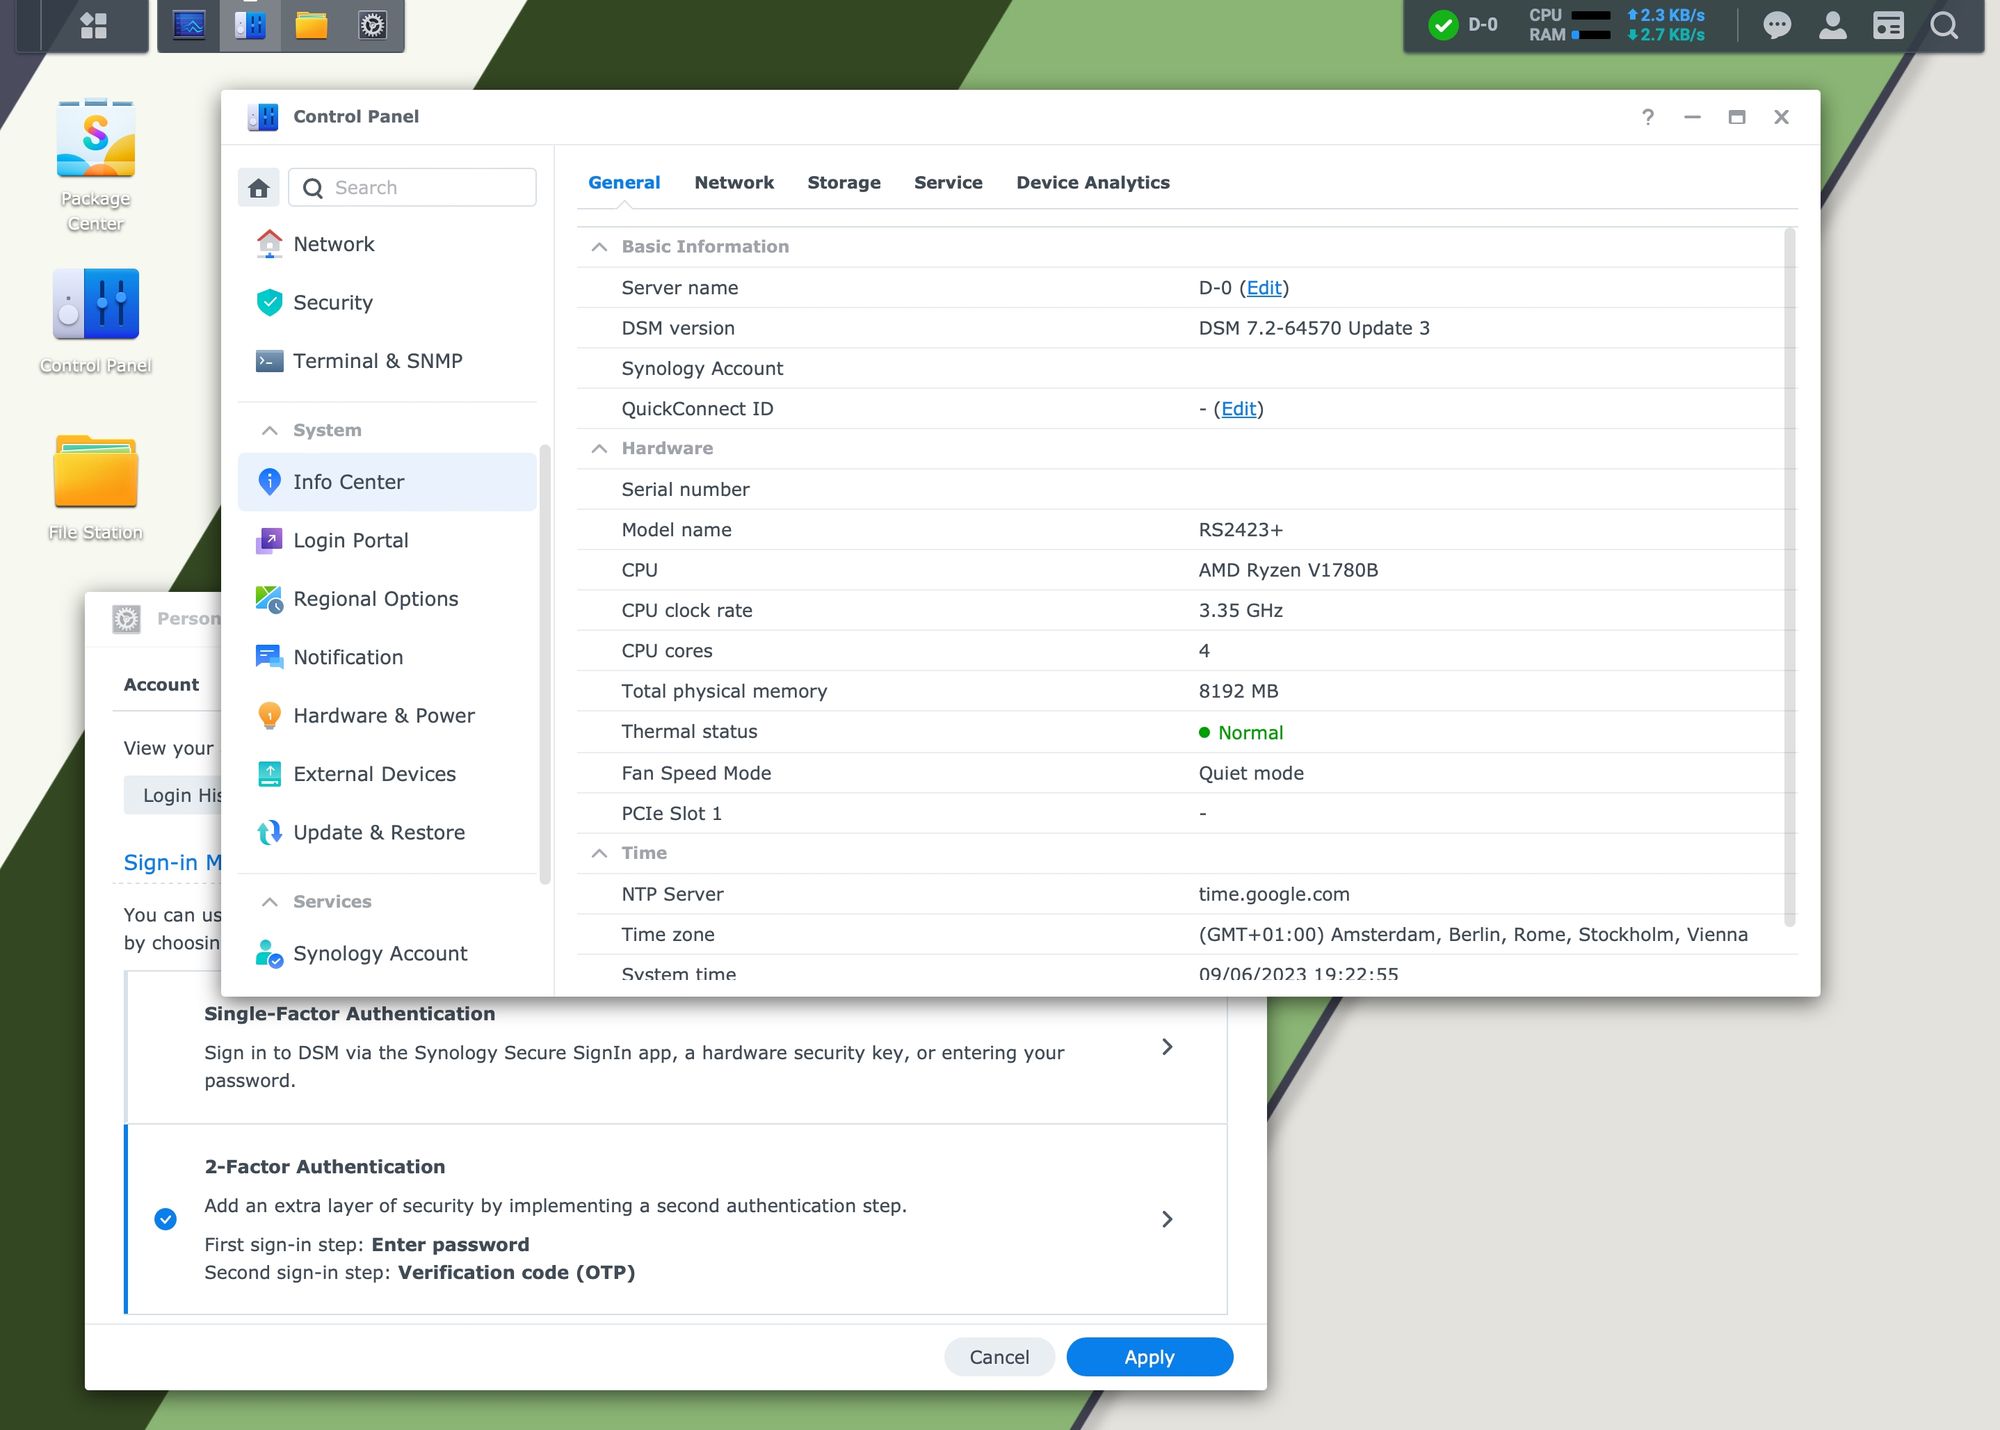Switch to the Service tab

point(948,183)
